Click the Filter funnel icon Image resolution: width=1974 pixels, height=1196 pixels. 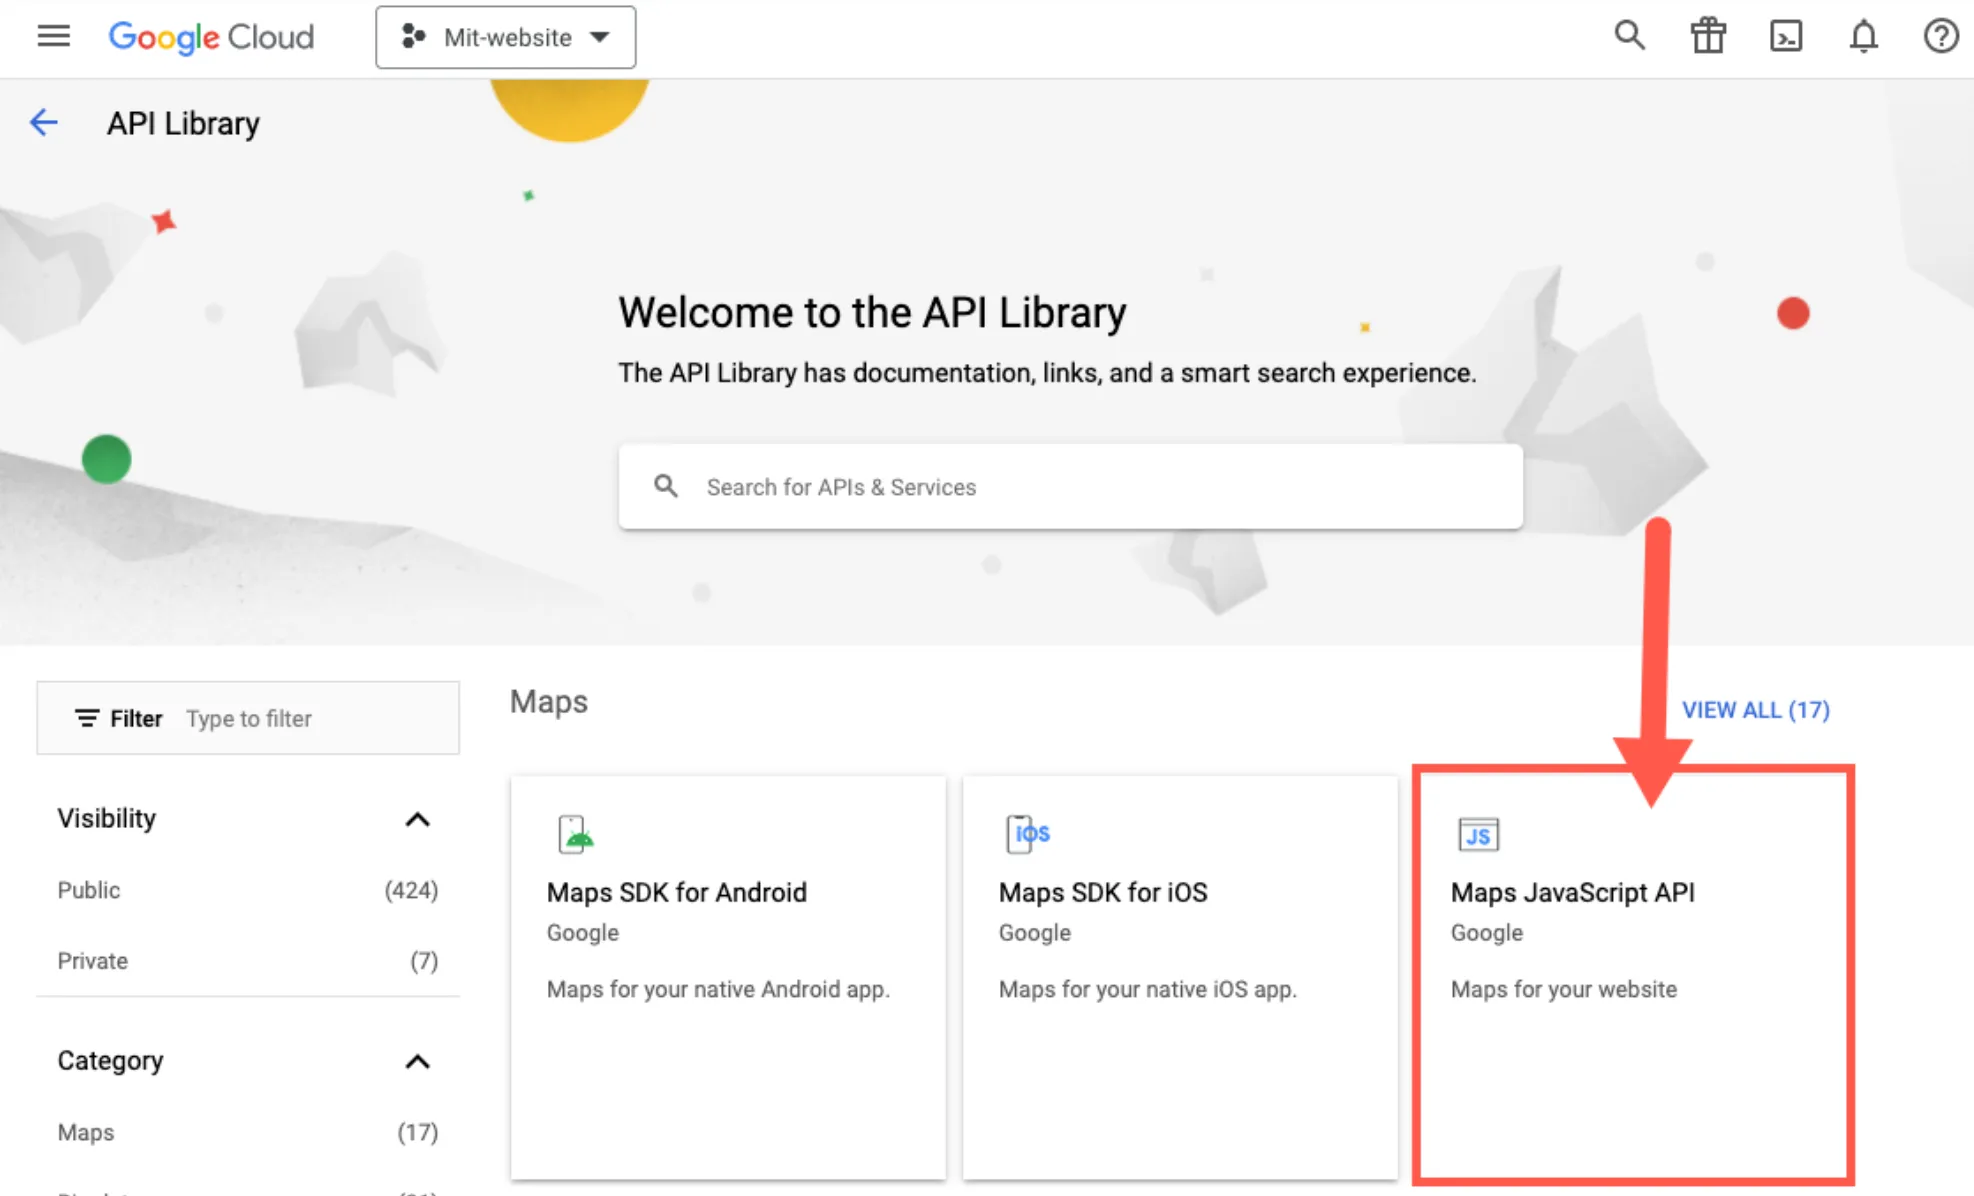(x=87, y=718)
